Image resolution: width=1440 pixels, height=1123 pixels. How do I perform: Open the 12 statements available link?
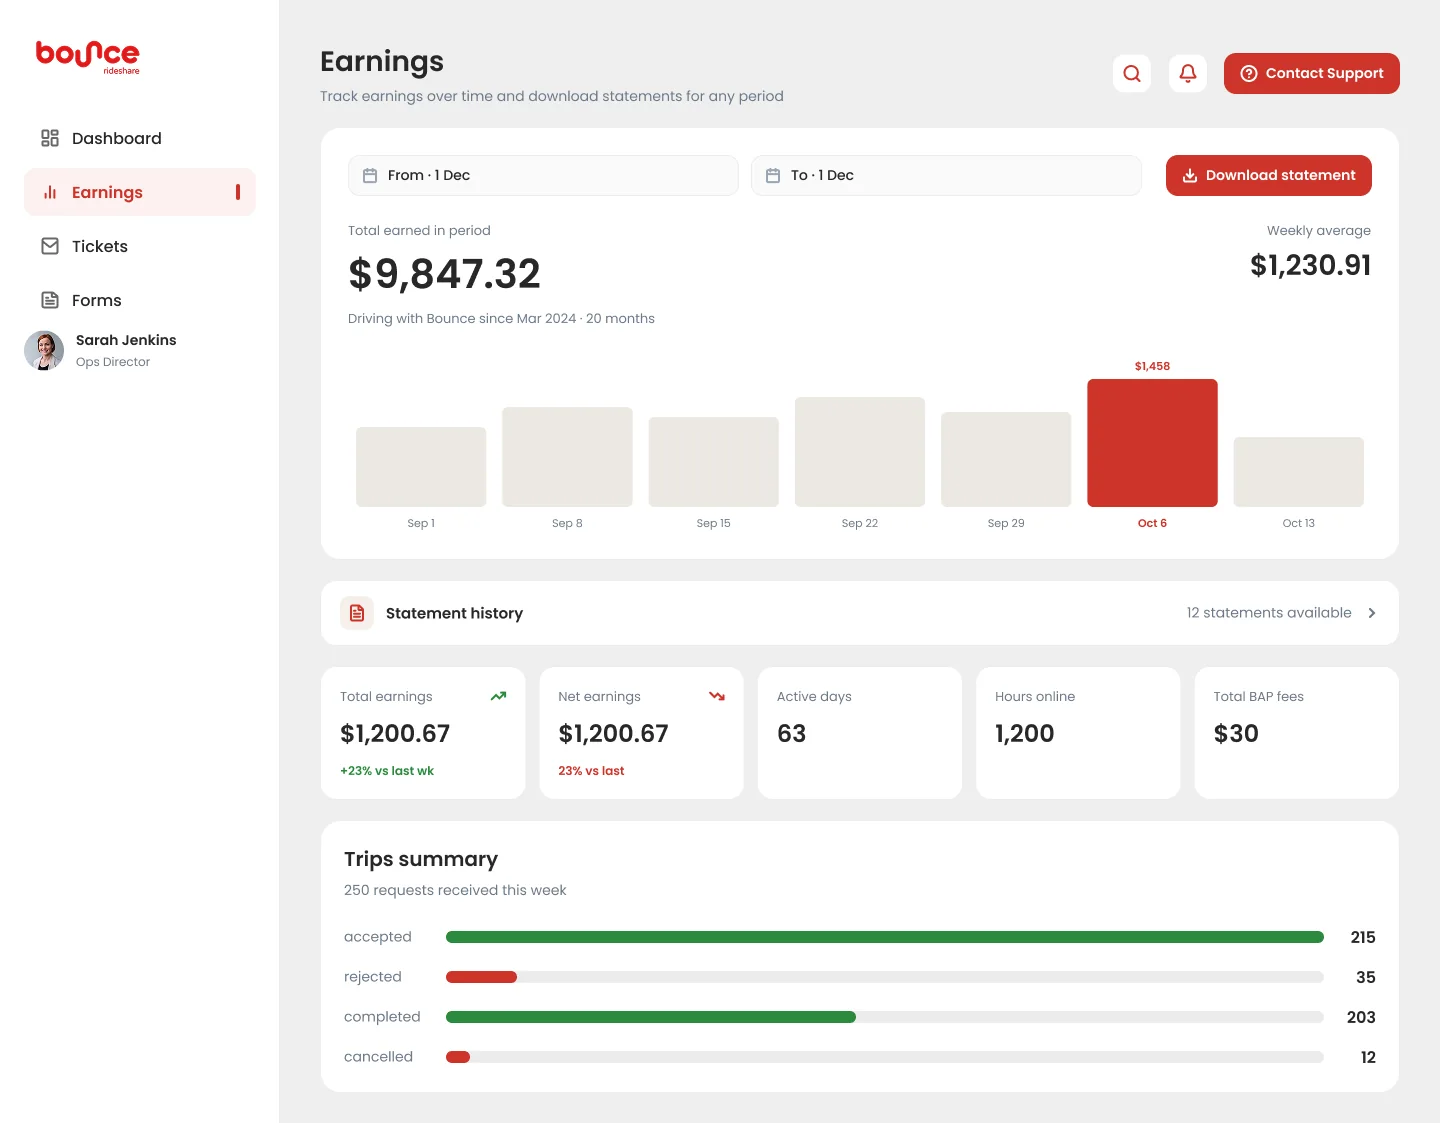[x=1269, y=613]
